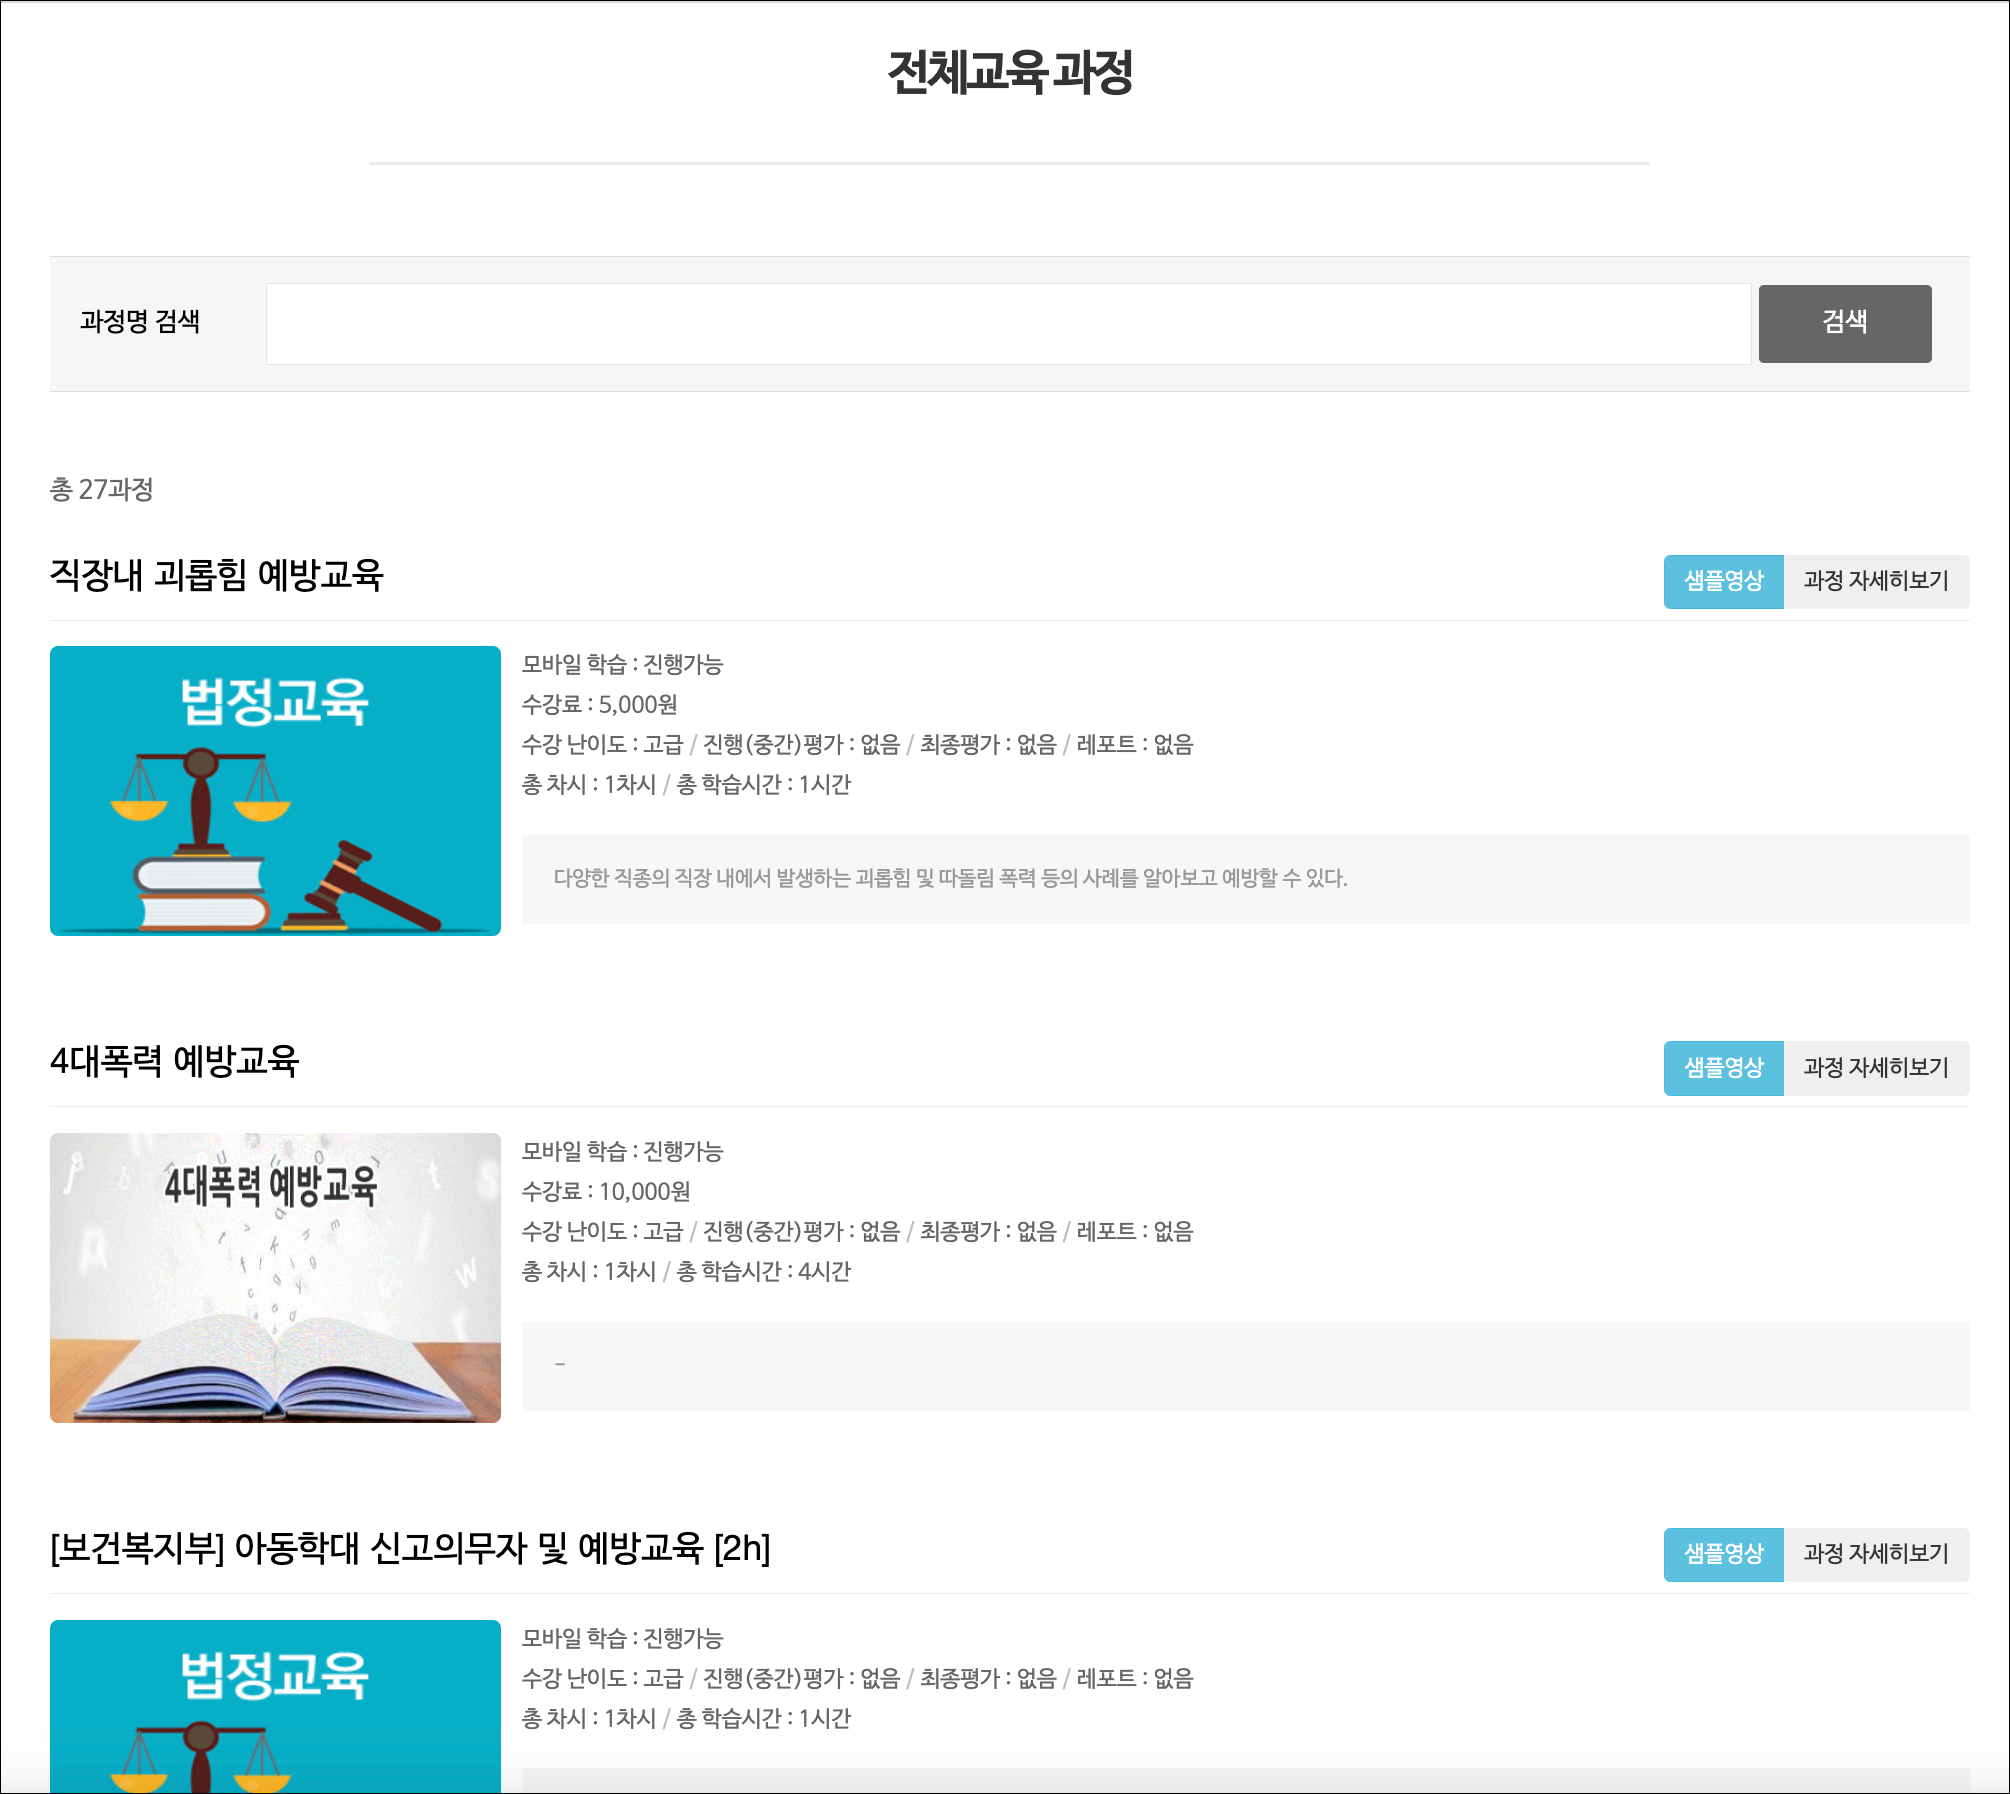Click 모바일 학습 text under 4대폭력 예방교육

[x=622, y=1151]
